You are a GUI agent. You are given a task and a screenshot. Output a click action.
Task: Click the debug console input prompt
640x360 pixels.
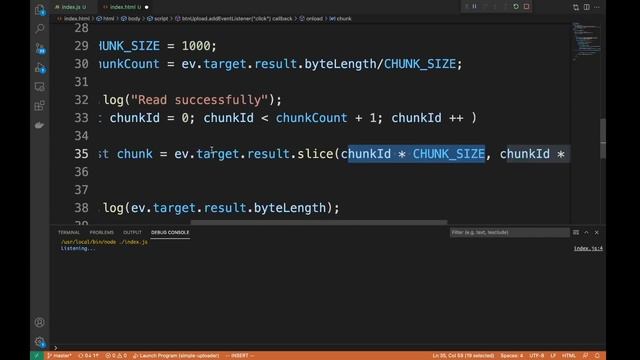click(327, 348)
